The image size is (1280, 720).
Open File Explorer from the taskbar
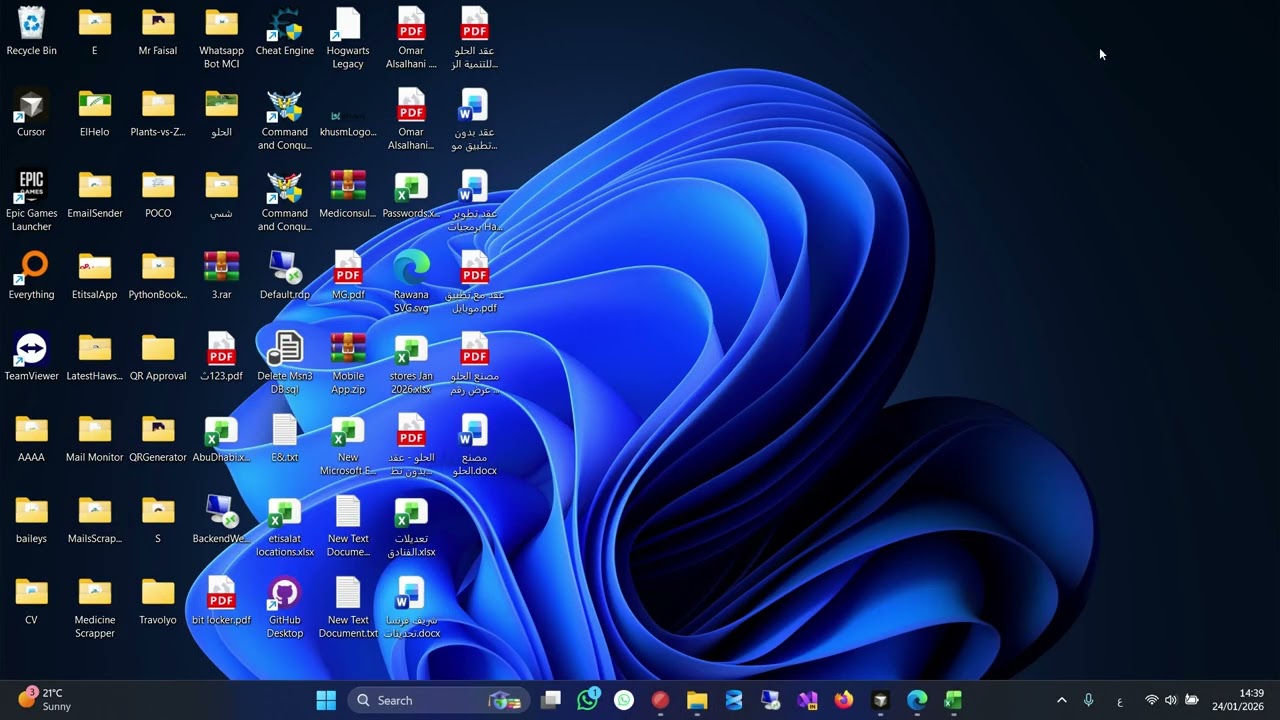(x=697, y=700)
